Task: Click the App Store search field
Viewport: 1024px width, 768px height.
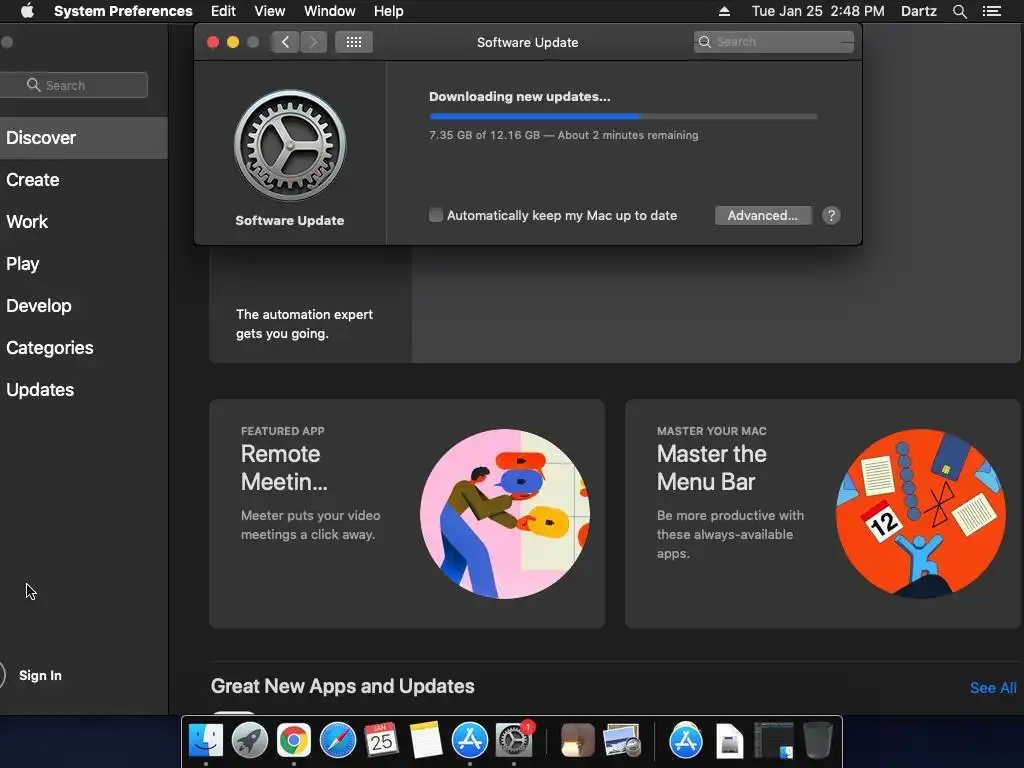Action: 74,85
